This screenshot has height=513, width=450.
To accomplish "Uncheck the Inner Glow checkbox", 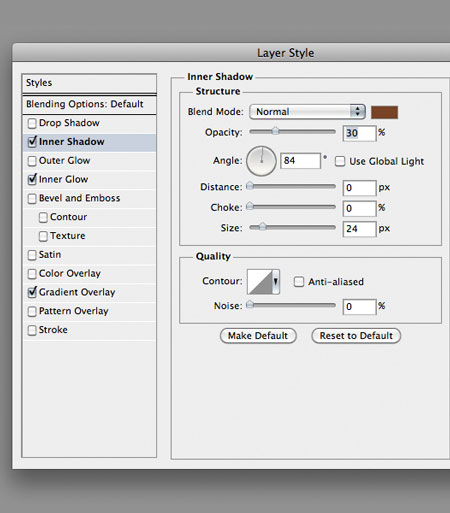I will (32, 180).
